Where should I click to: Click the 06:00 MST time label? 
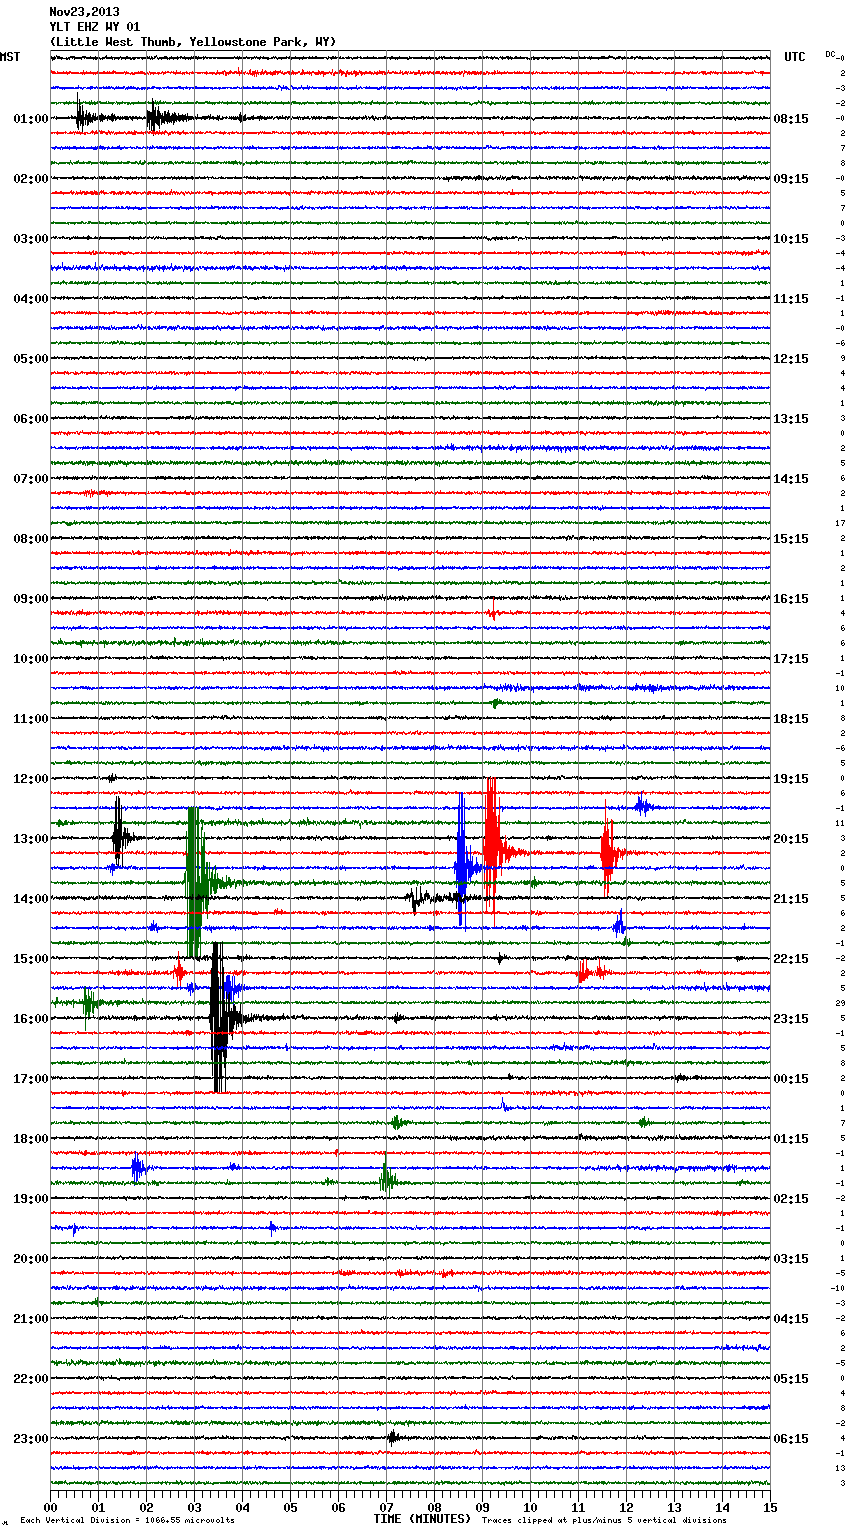pyautogui.click(x=30, y=419)
